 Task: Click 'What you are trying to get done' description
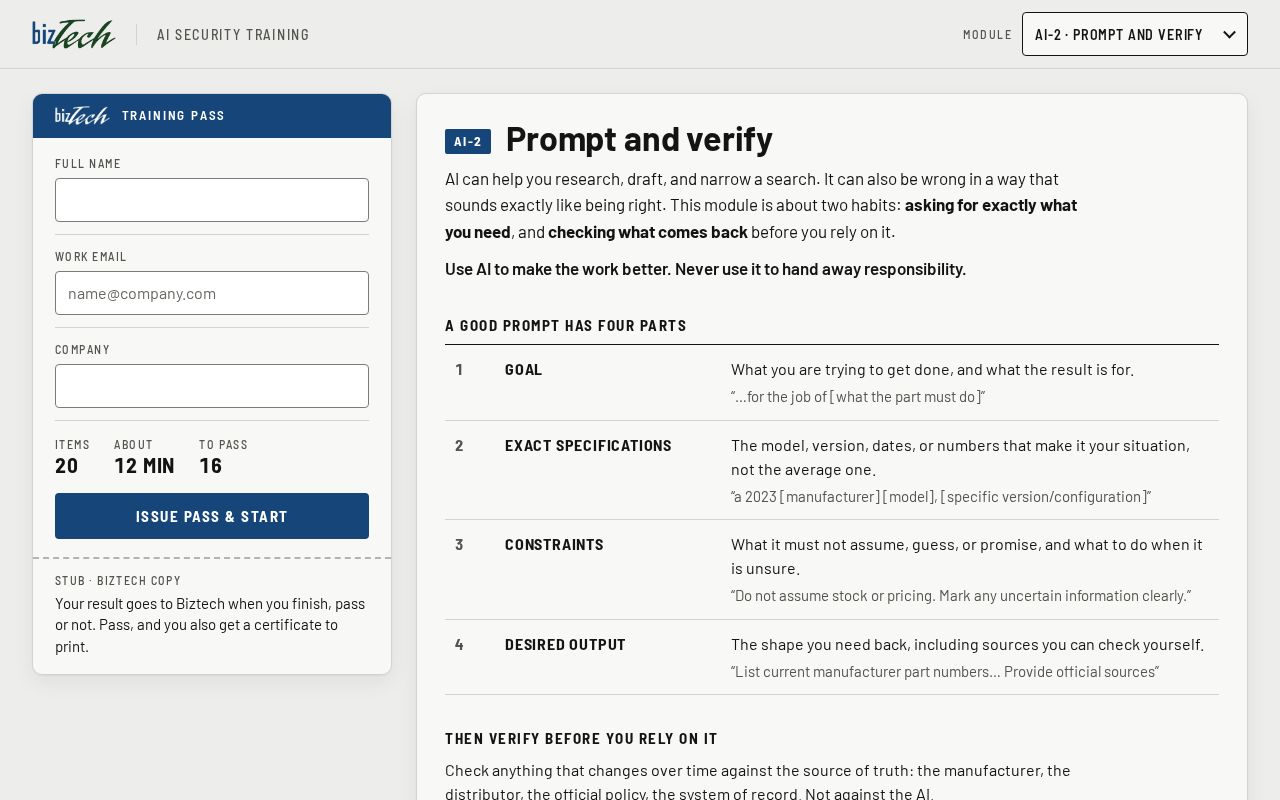[932, 370]
